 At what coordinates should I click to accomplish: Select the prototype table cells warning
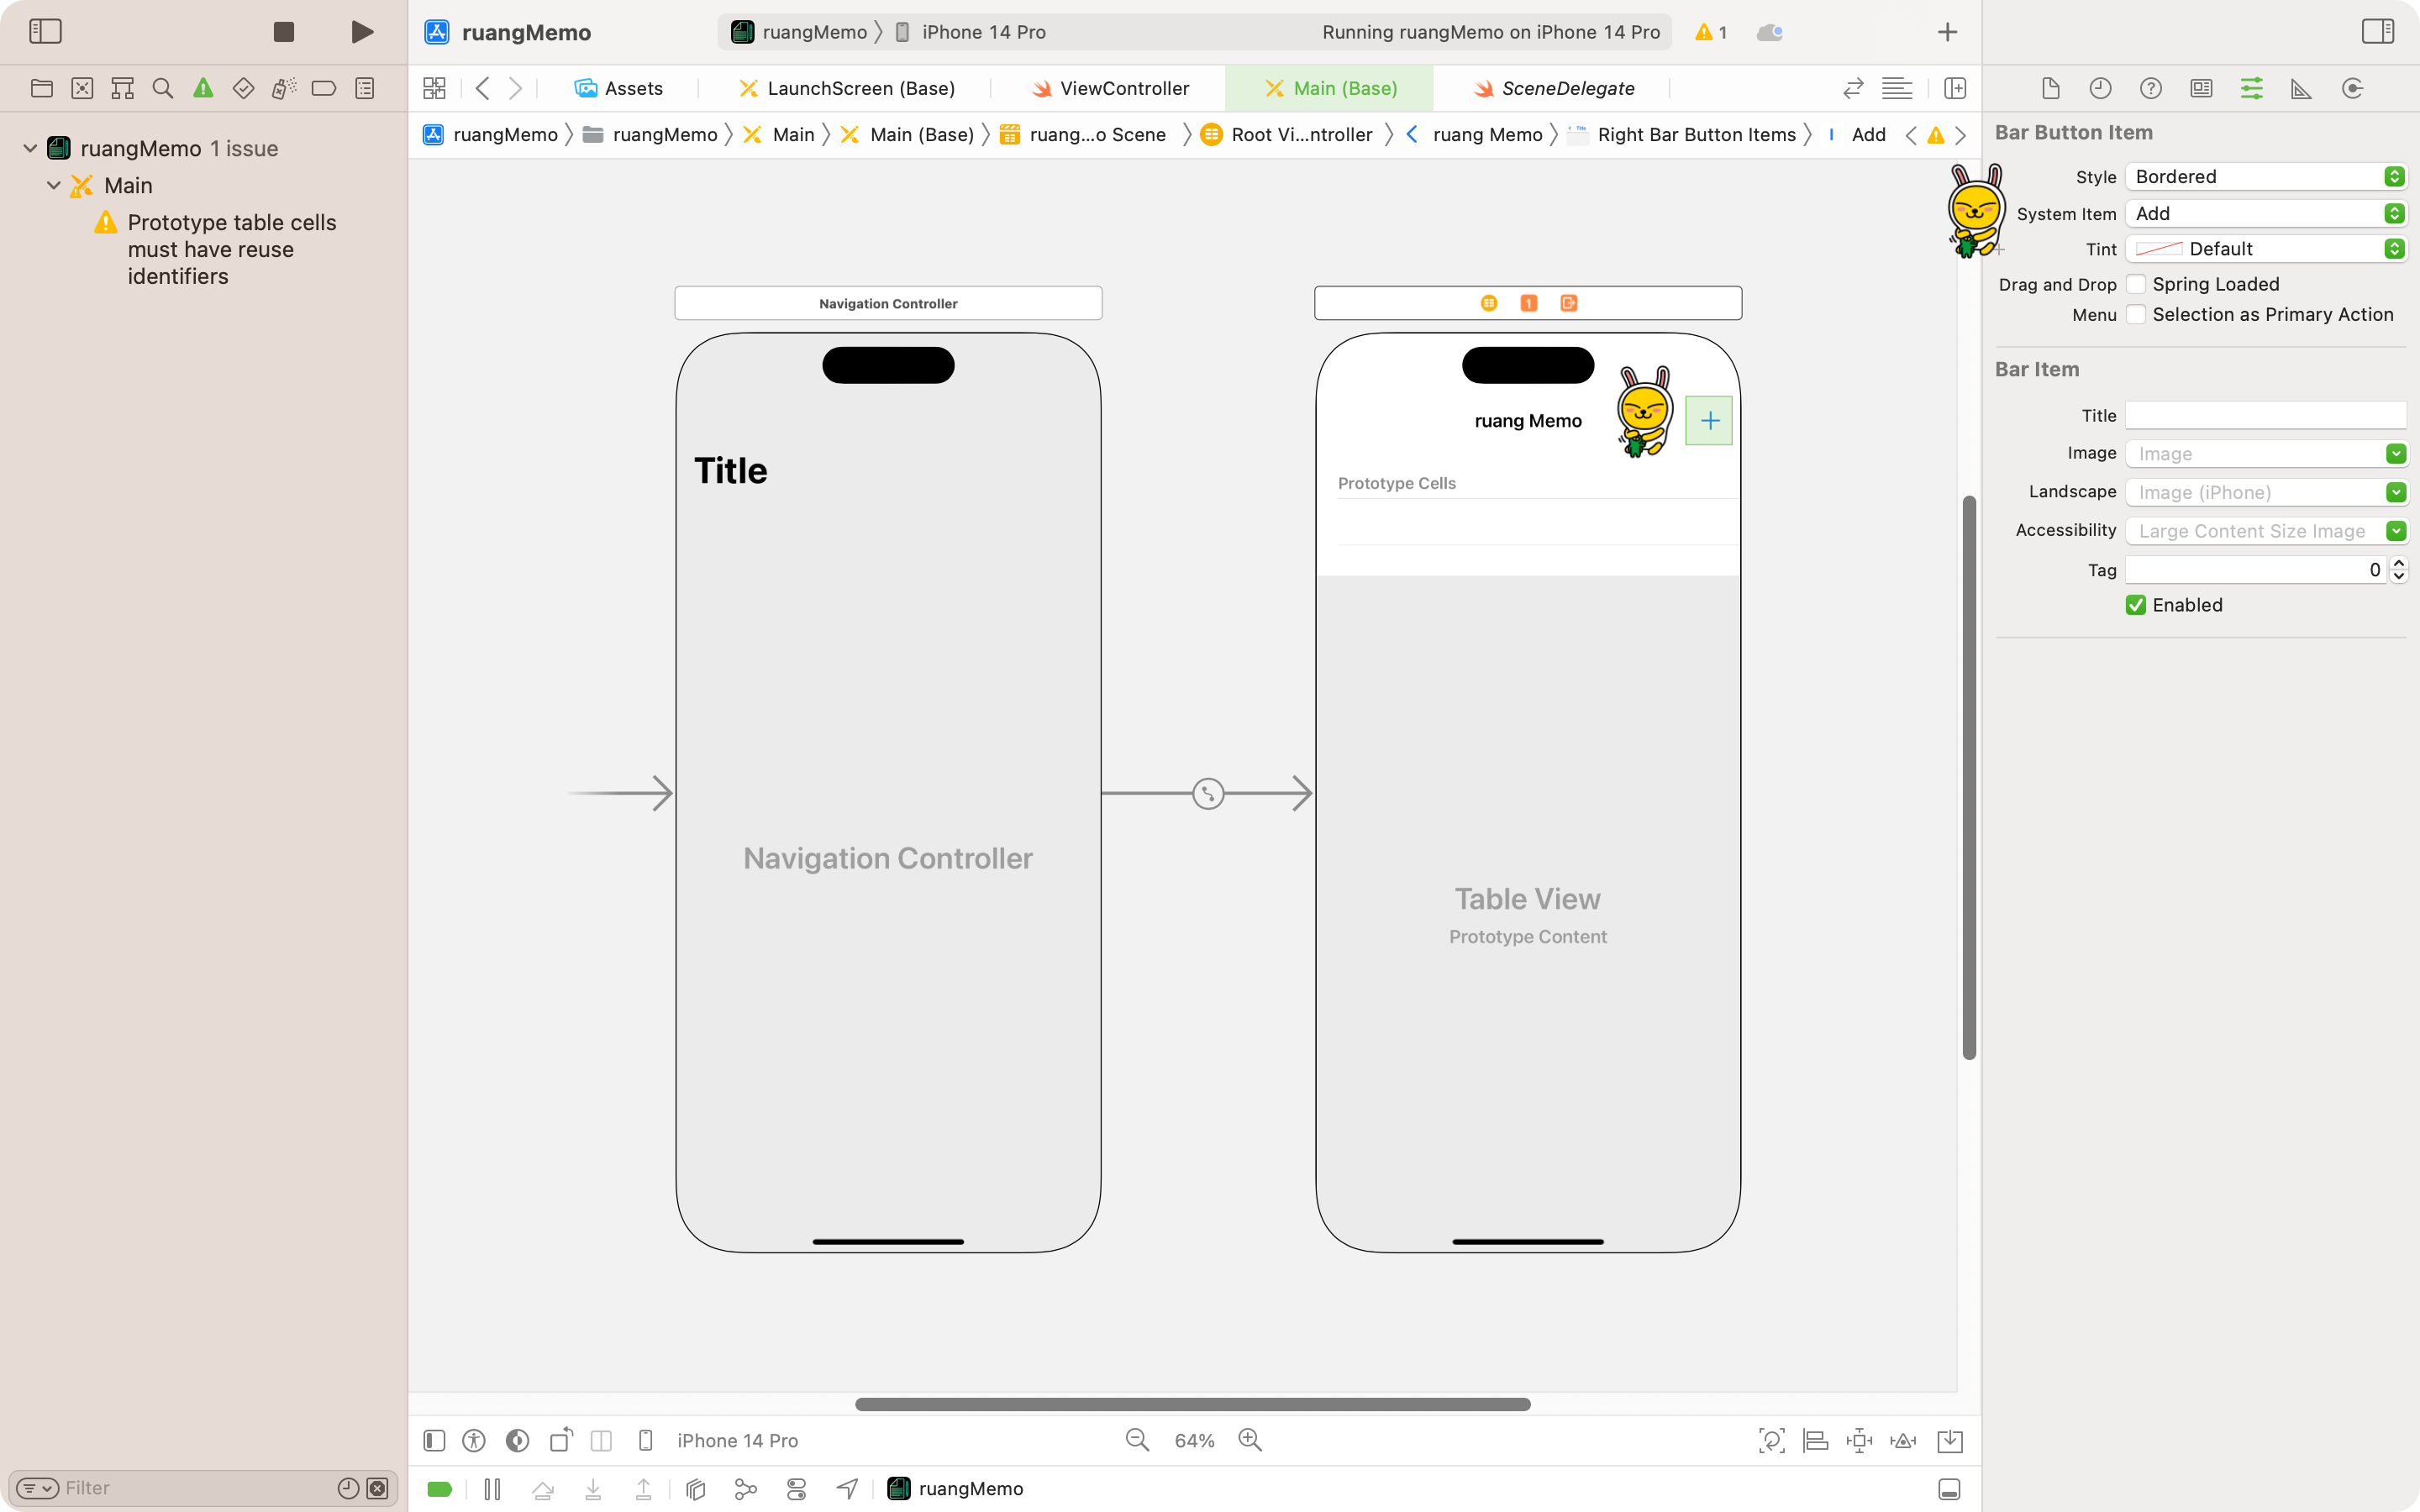pos(218,249)
